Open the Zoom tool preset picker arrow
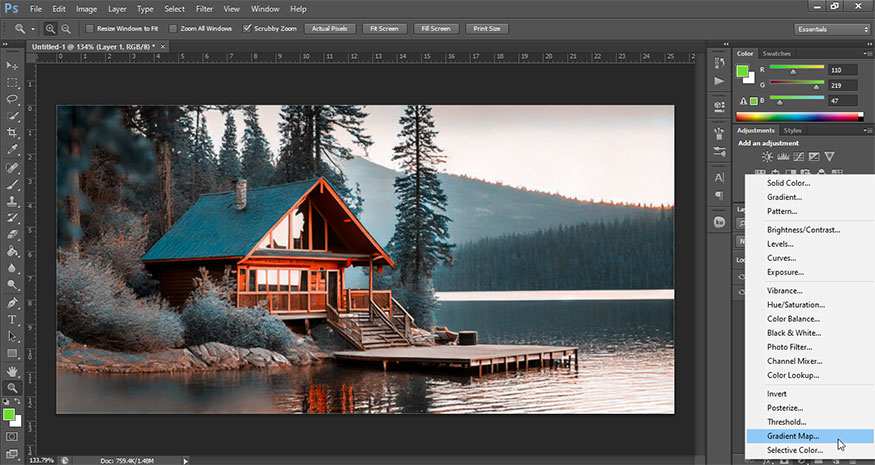The image size is (875, 465). click(x=33, y=29)
